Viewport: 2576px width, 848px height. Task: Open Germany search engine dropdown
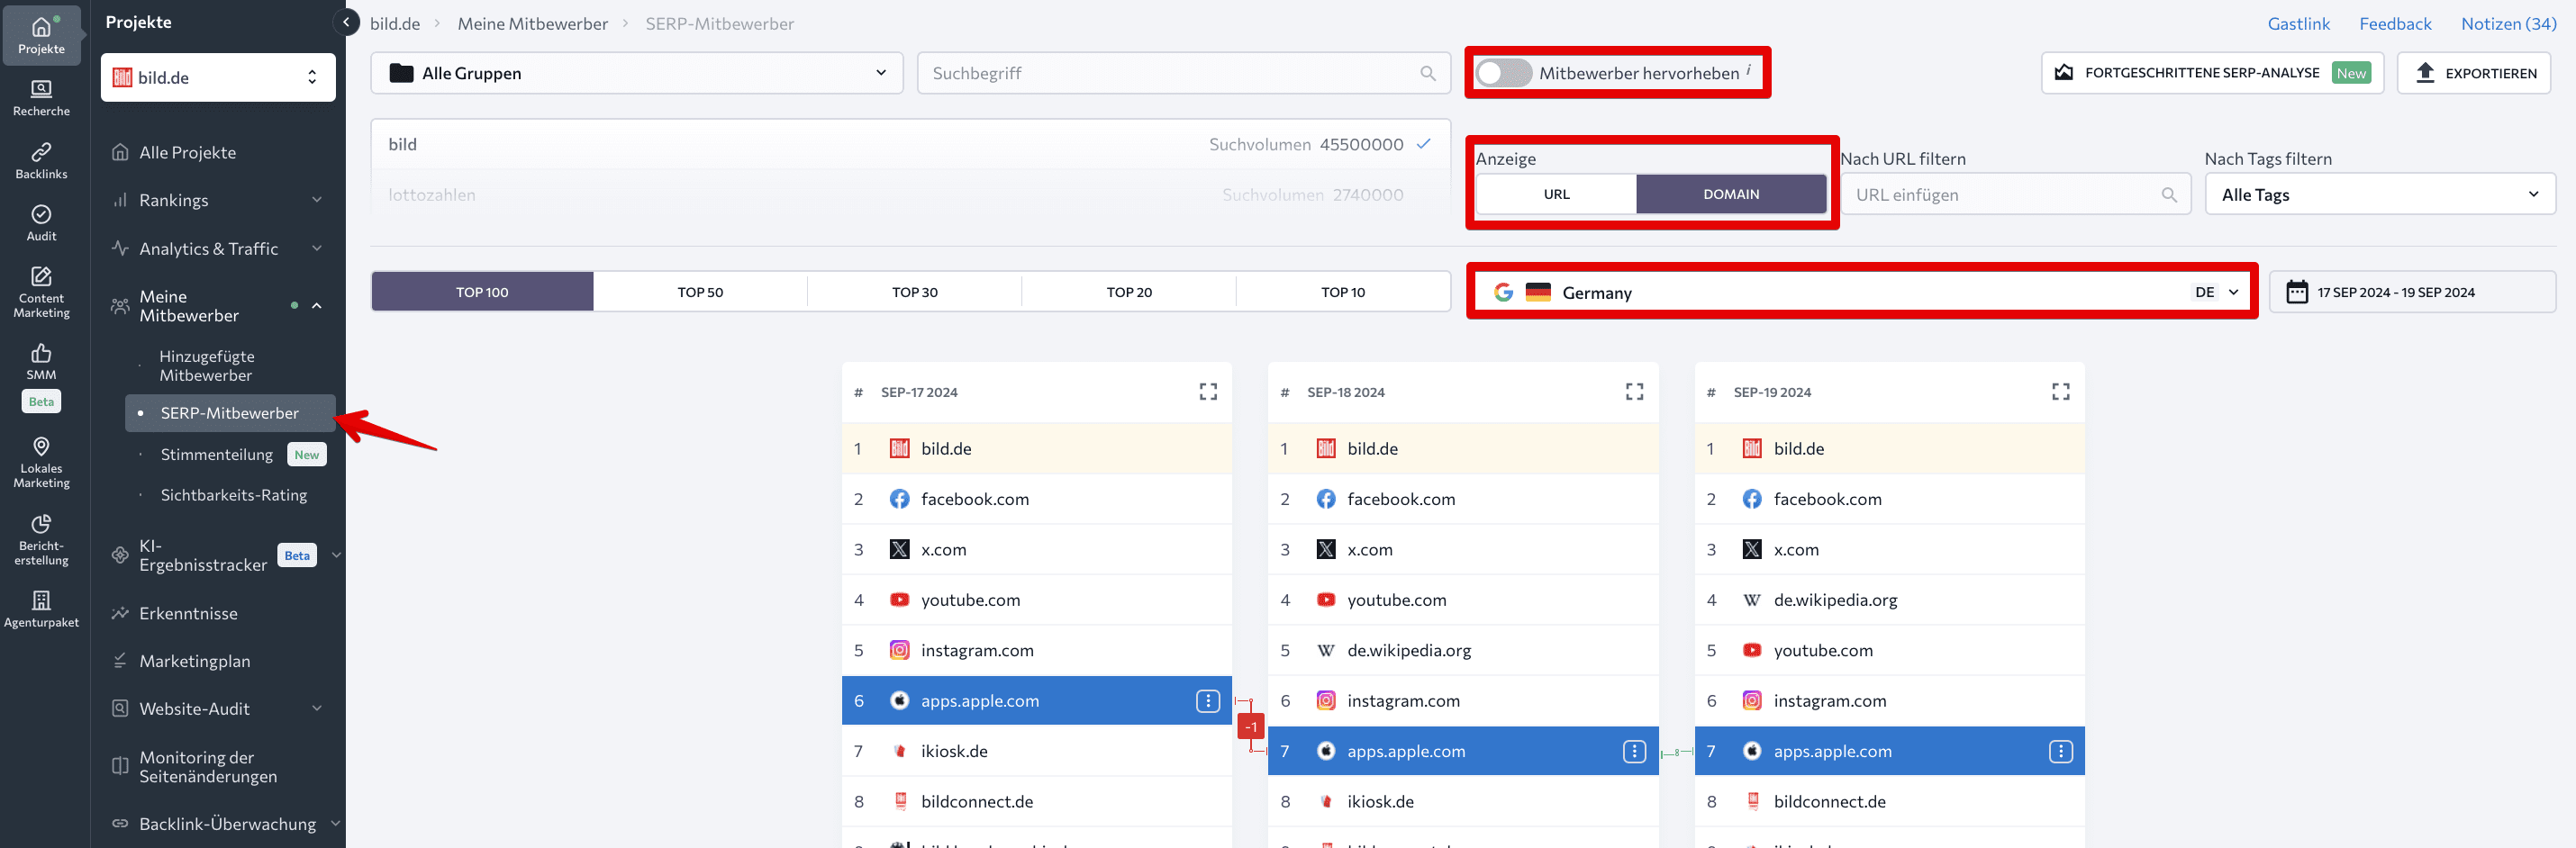1862,292
